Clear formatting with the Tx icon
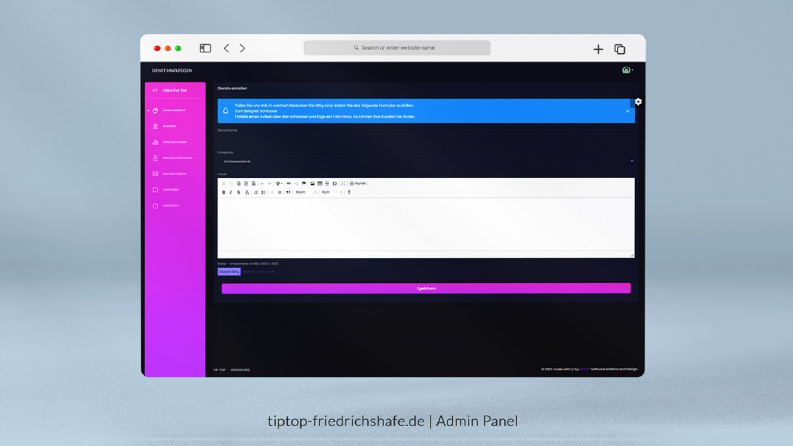This screenshot has width=793, height=446. [x=247, y=192]
